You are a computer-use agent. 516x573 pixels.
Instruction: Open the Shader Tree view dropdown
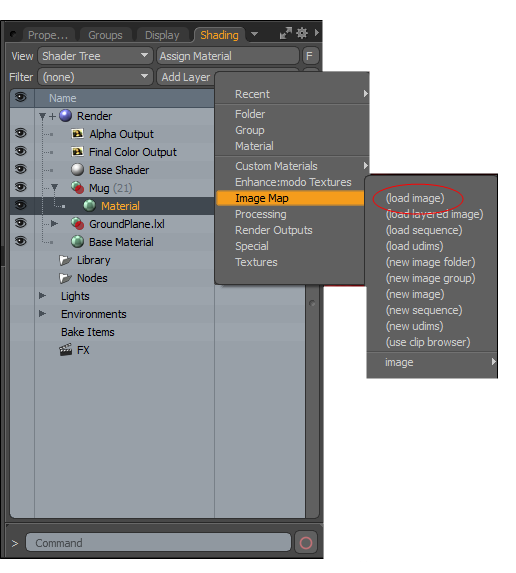click(x=95, y=56)
